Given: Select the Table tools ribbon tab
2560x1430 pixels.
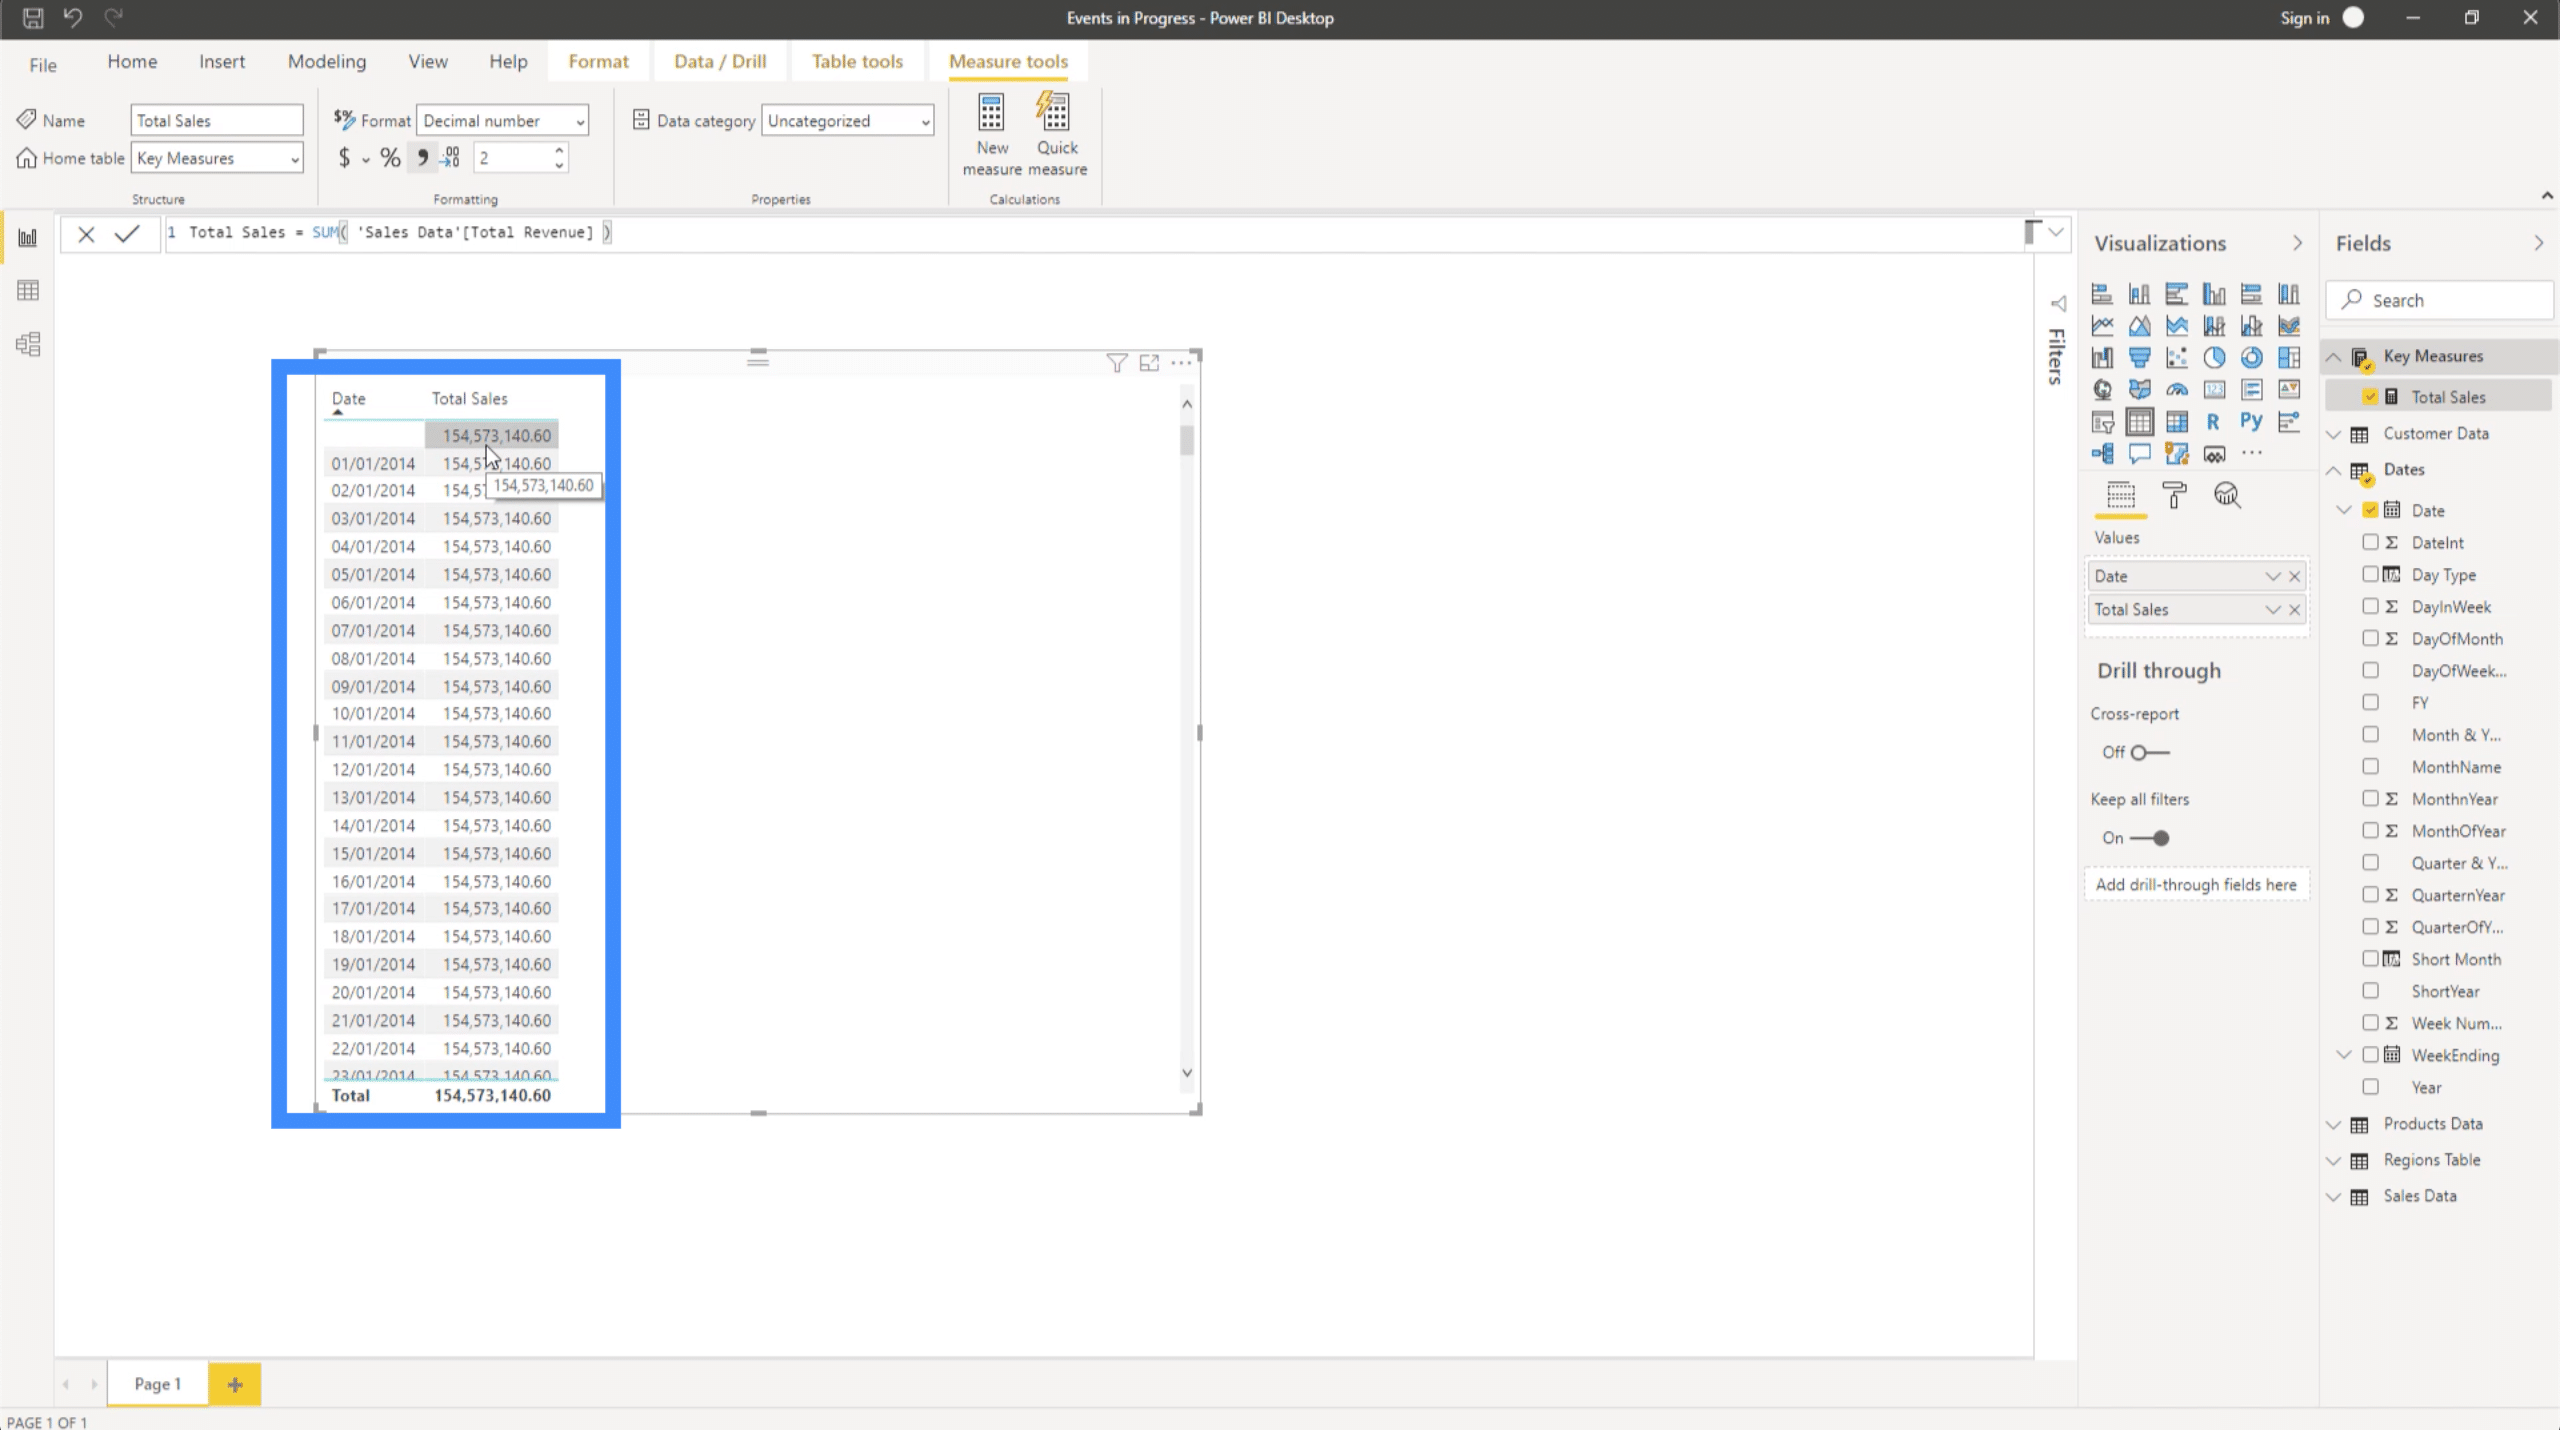Looking at the screenshot, I should pos(856,62).
